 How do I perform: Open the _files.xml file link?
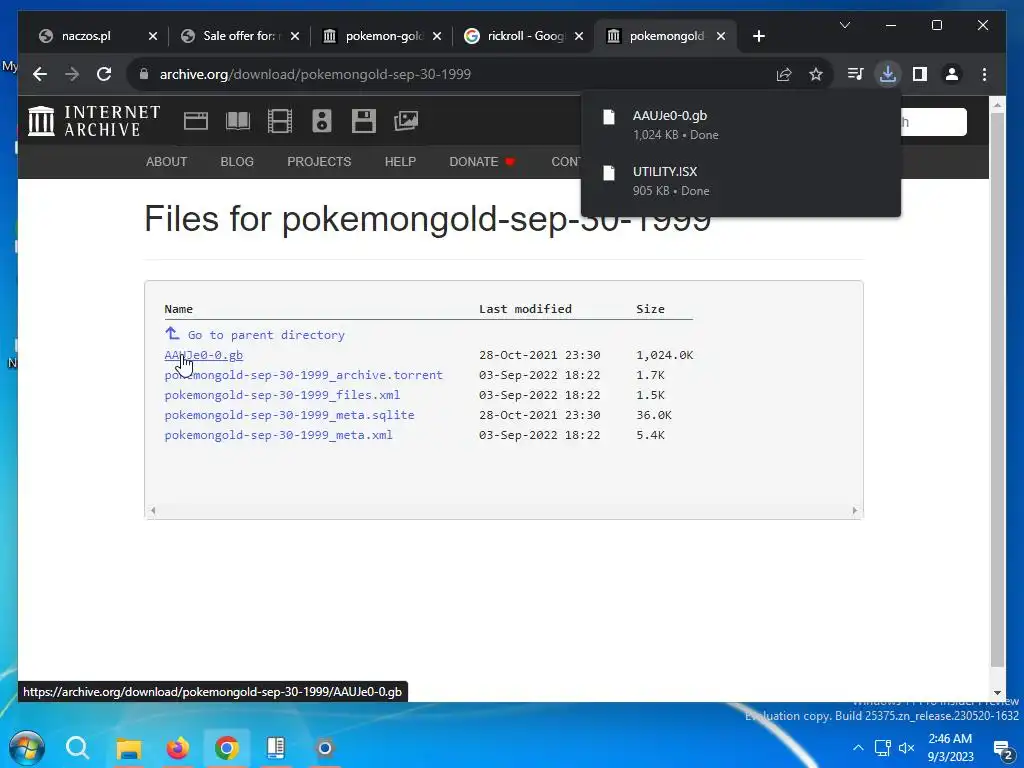click(x=282, y=395)
